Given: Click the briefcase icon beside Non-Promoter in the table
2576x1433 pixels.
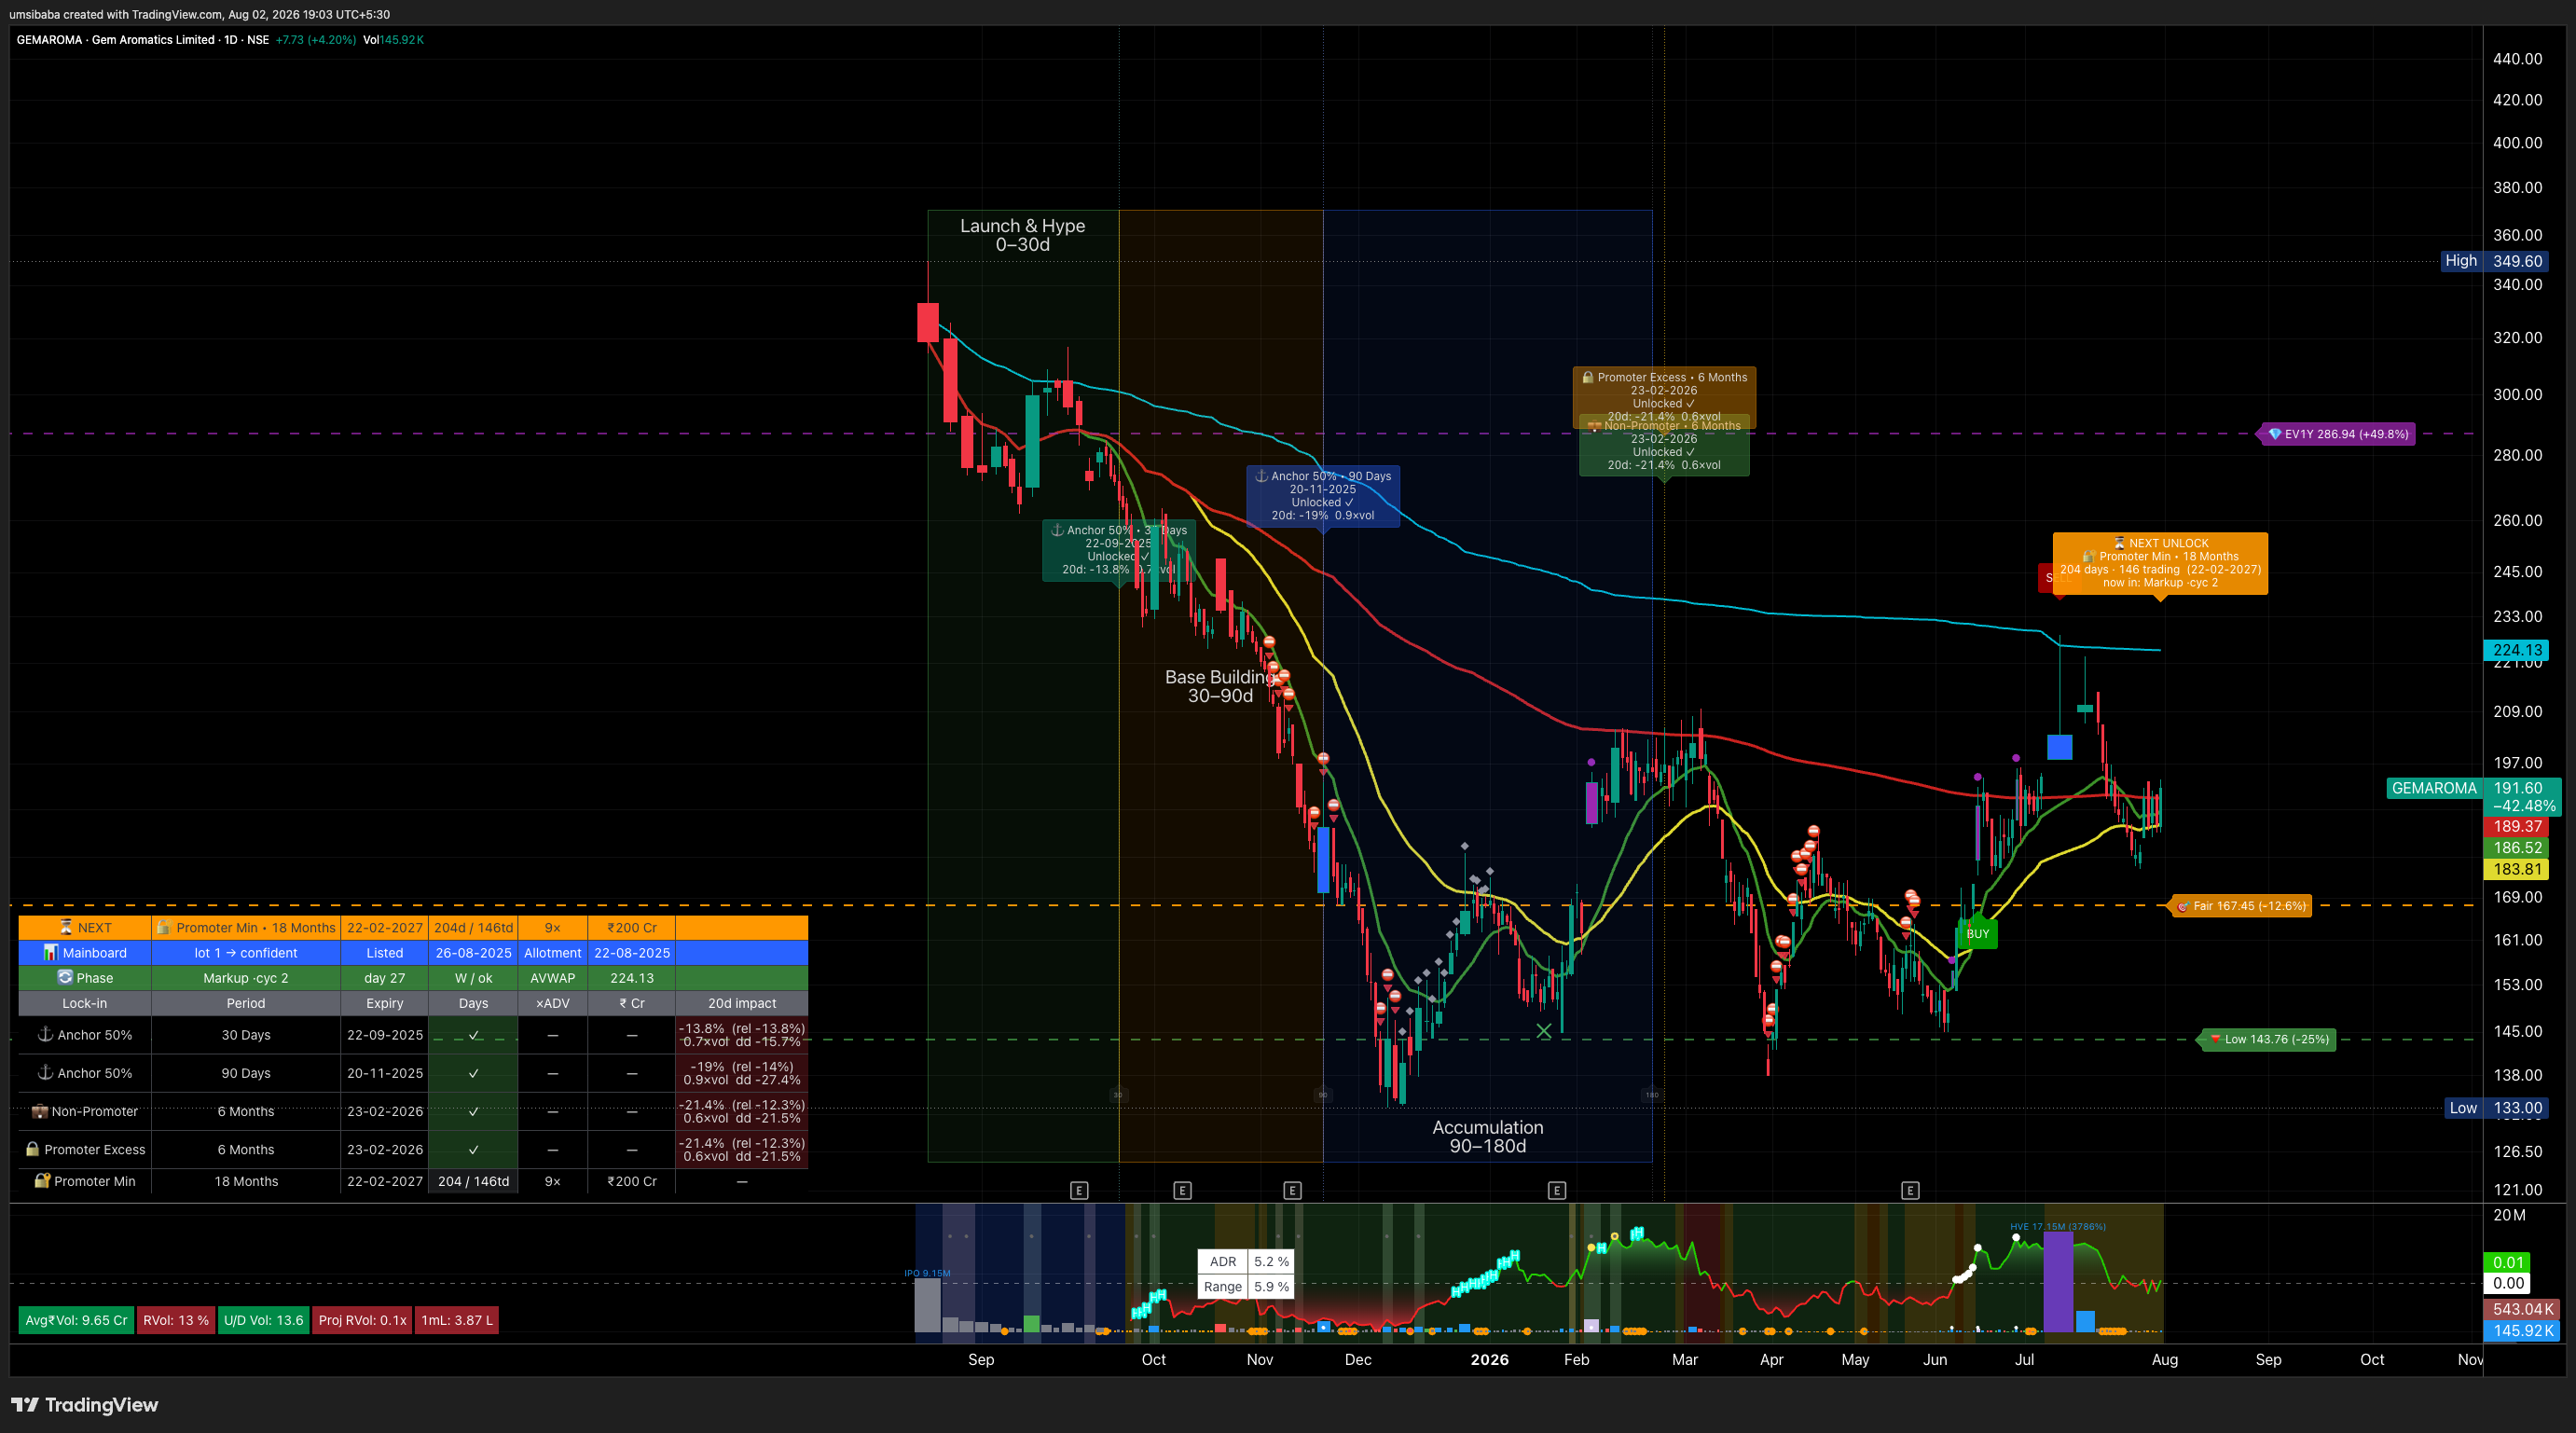Looking at the screenshot, I should click(x=40, y=1111).
